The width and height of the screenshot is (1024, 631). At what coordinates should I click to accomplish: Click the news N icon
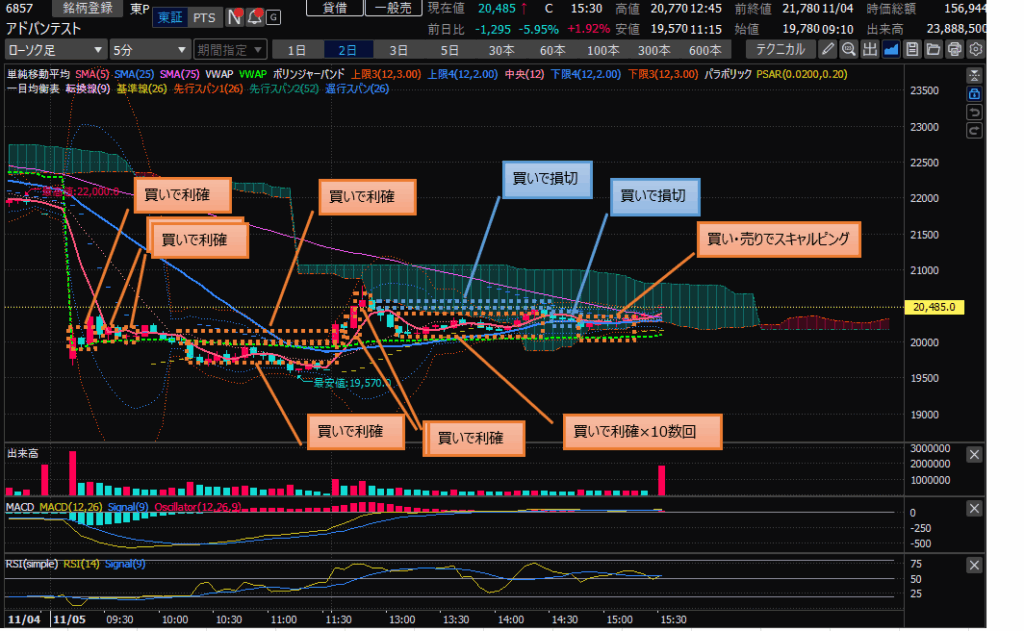(x=234, y=17)
